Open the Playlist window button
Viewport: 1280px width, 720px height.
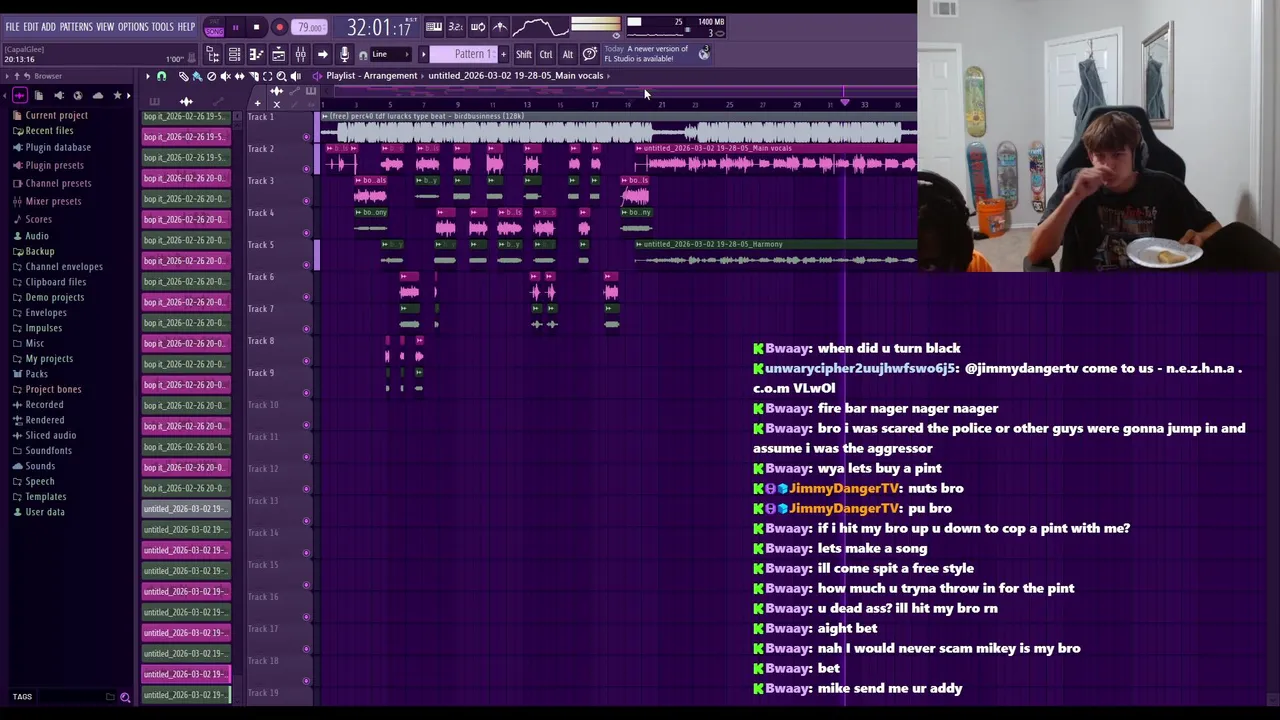[x=213, y=54]
